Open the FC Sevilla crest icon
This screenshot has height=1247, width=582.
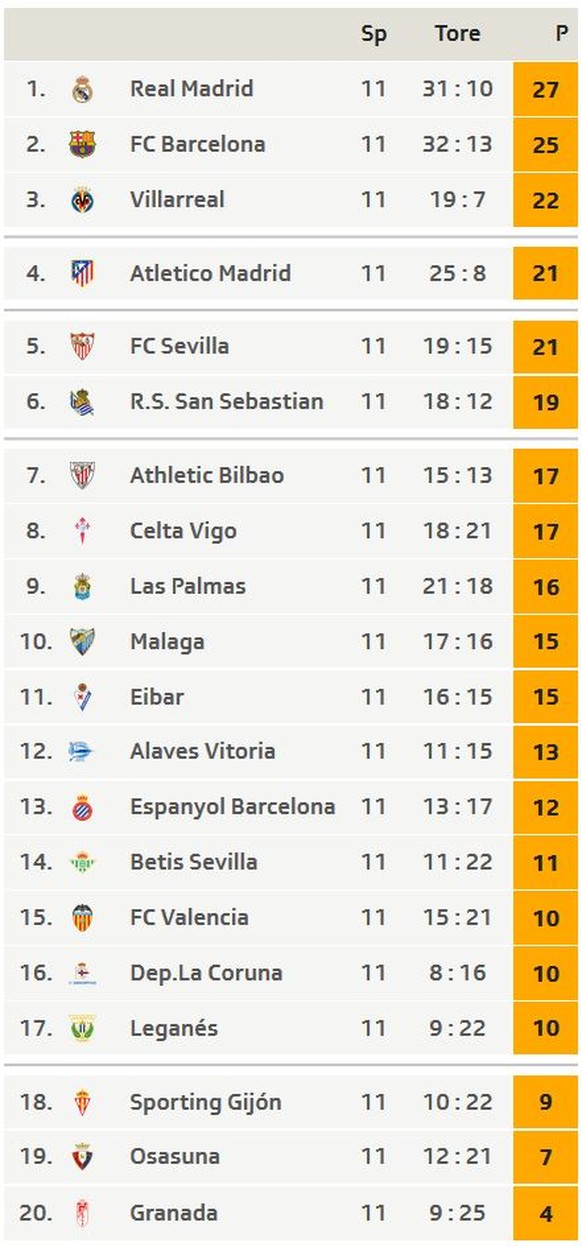tap(82, 346)
